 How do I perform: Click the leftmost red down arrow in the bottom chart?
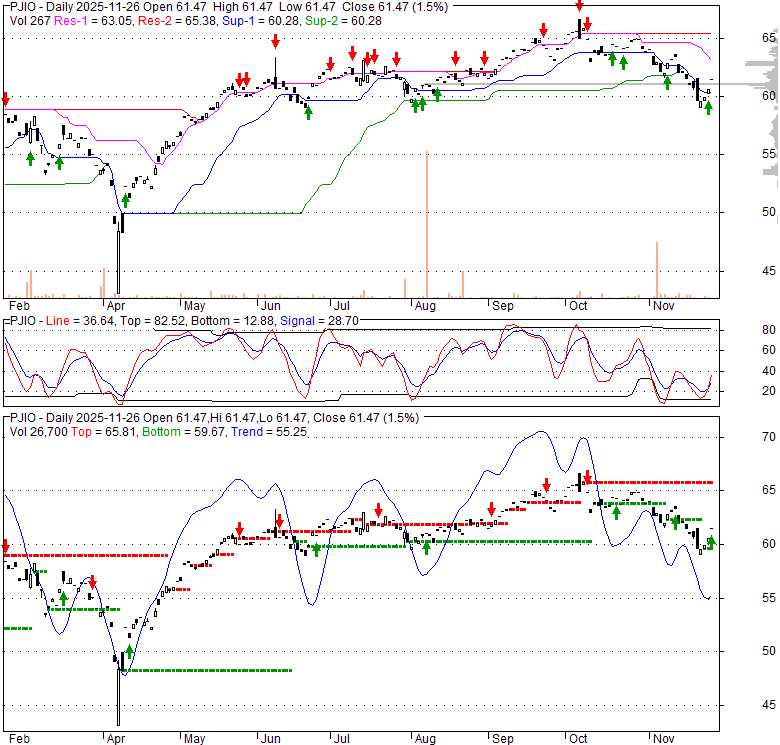(5, 547)
